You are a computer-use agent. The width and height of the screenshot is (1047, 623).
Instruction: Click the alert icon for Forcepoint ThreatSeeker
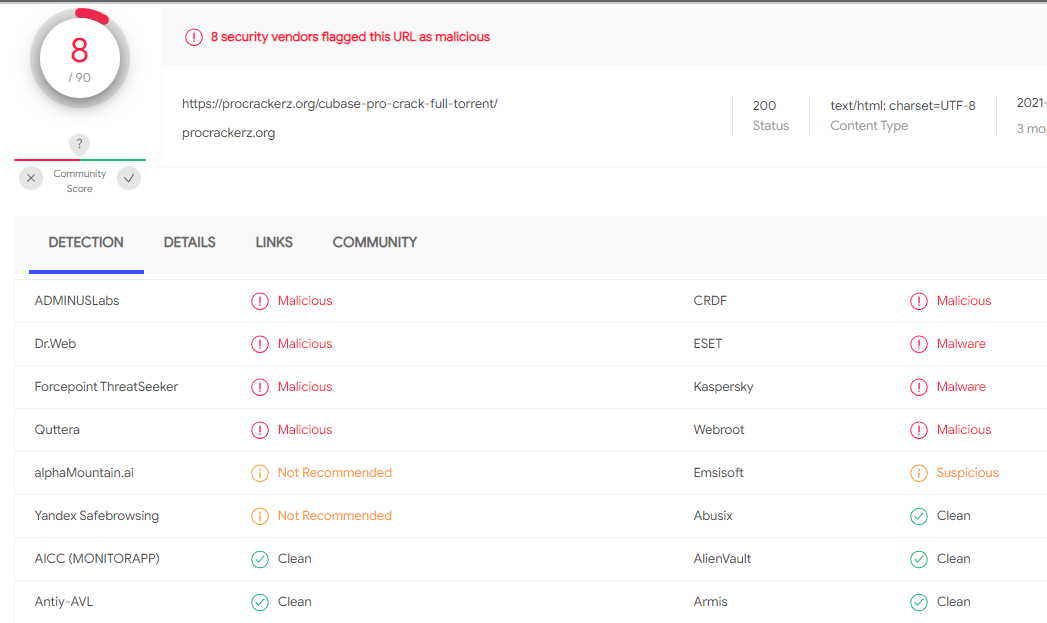pos(260,387)
